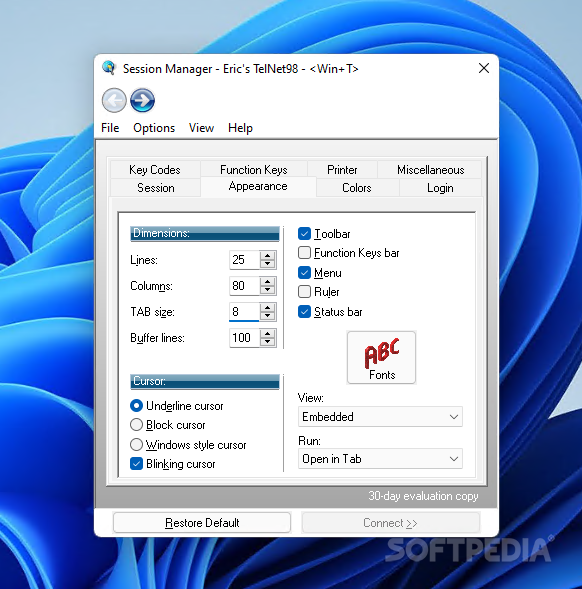
Task: Increase the Lines value with up arrow
Action: 268,255
